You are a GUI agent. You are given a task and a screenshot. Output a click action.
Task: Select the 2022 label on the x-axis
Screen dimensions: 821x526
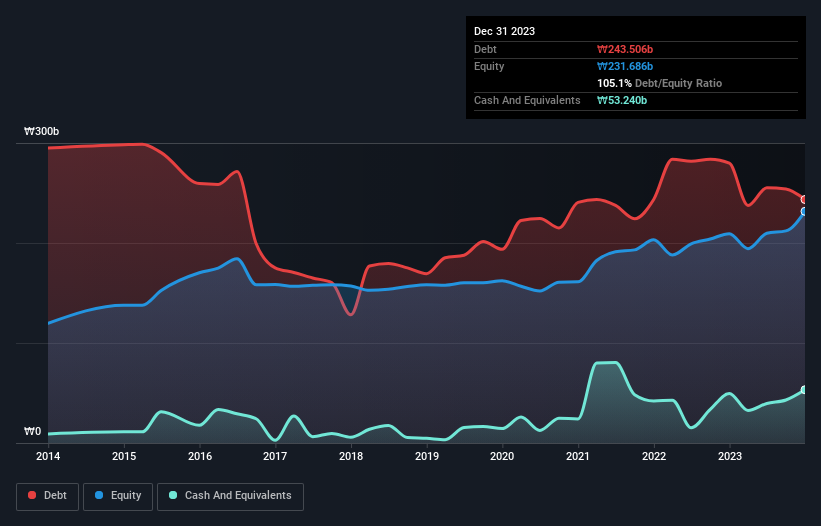click(654, 456)
